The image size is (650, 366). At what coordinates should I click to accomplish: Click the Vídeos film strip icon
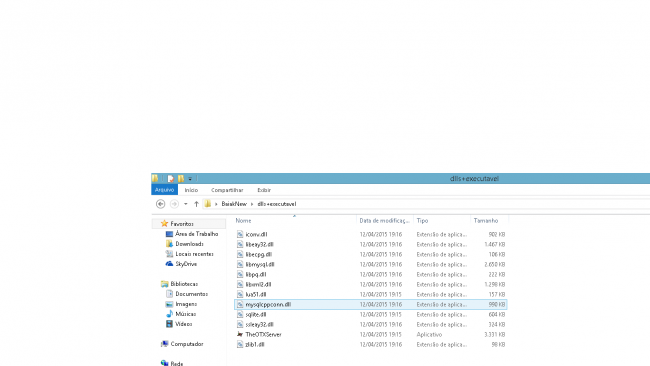tap(169, 324)
